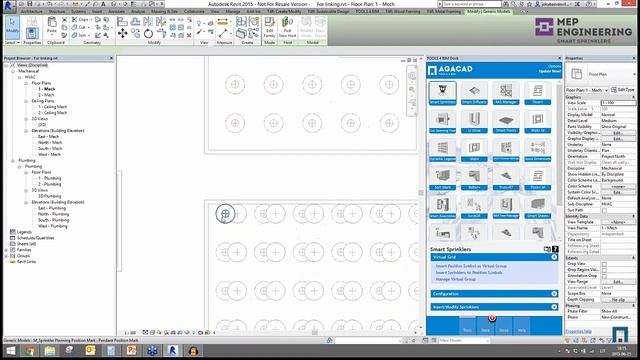Open the Sort Mark tool tile

(442, 179)
